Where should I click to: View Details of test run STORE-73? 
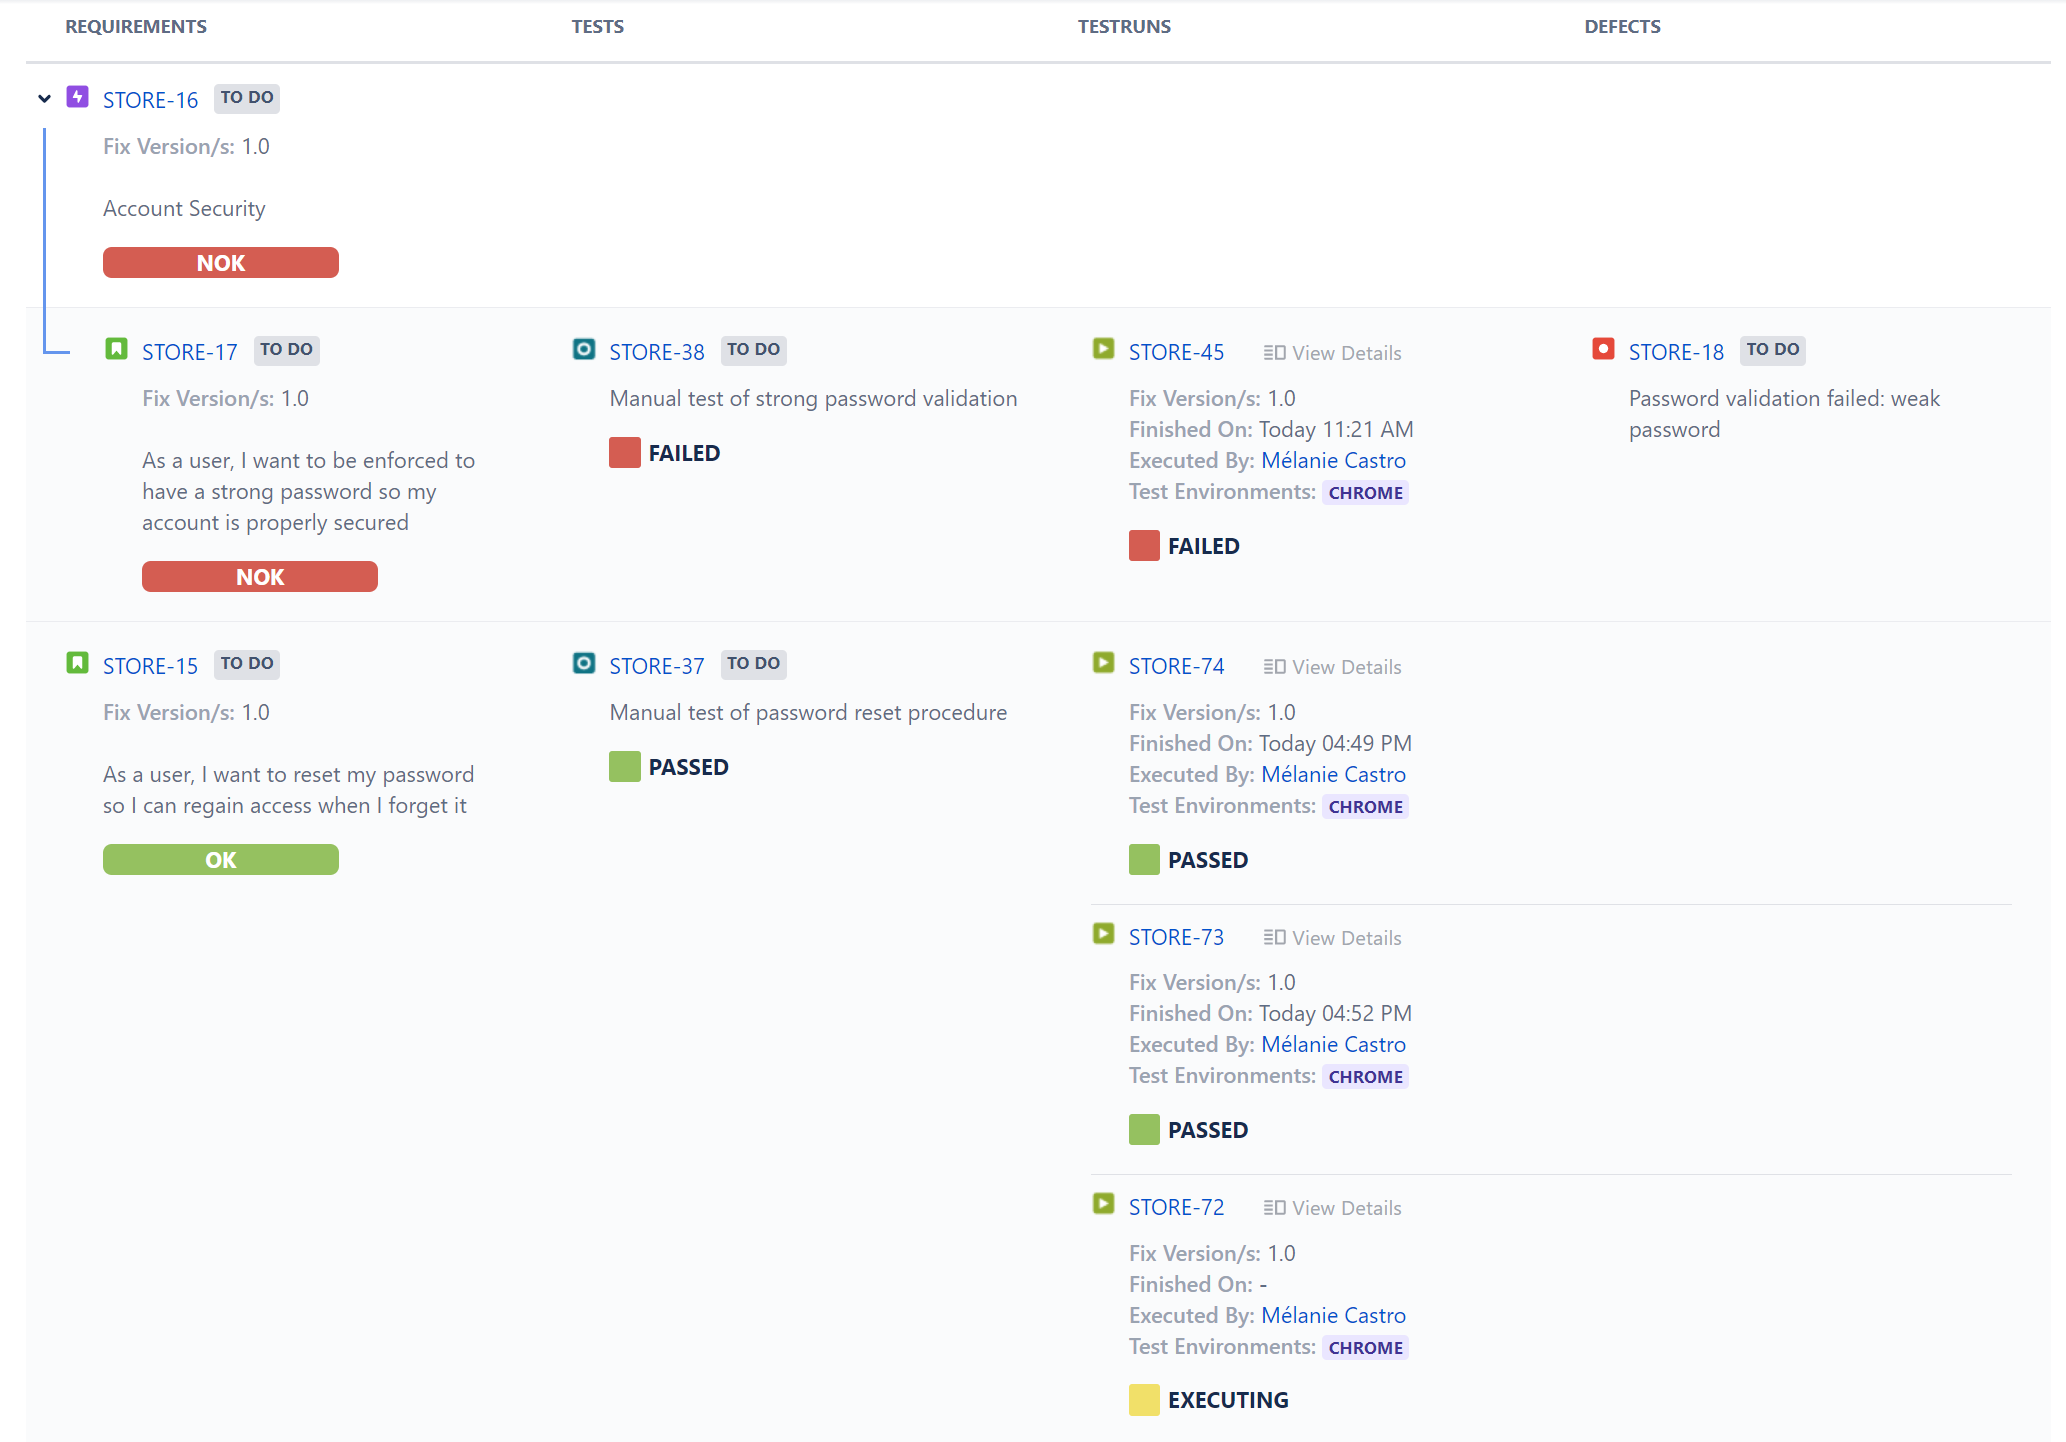point(1332,938)
